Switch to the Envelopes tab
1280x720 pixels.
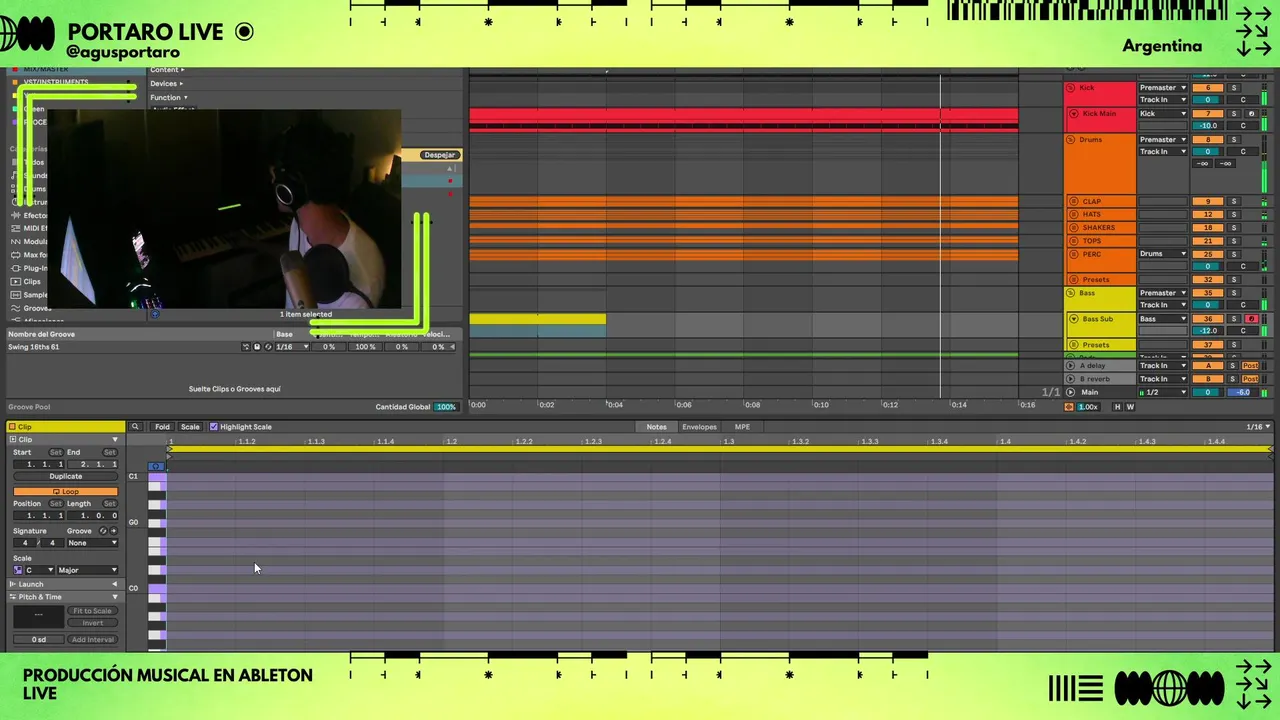pos(699,427)
